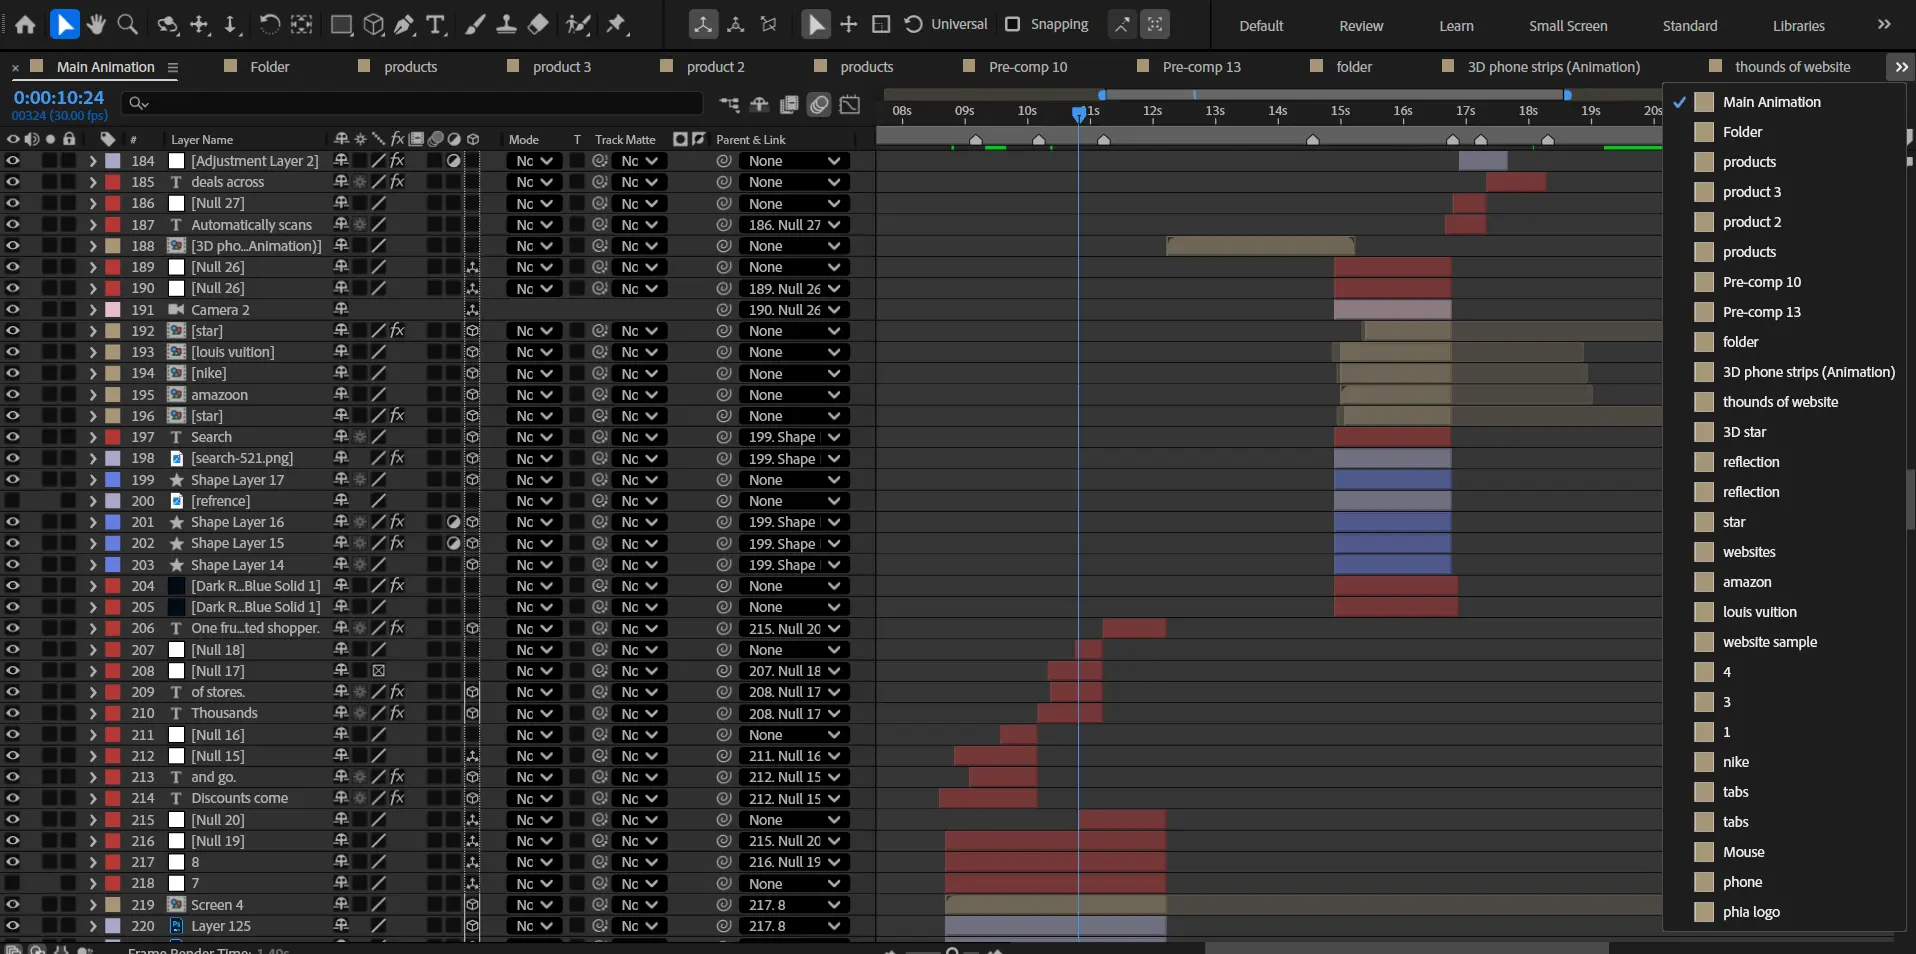Select the Hand tool

[x=96, y=24]
